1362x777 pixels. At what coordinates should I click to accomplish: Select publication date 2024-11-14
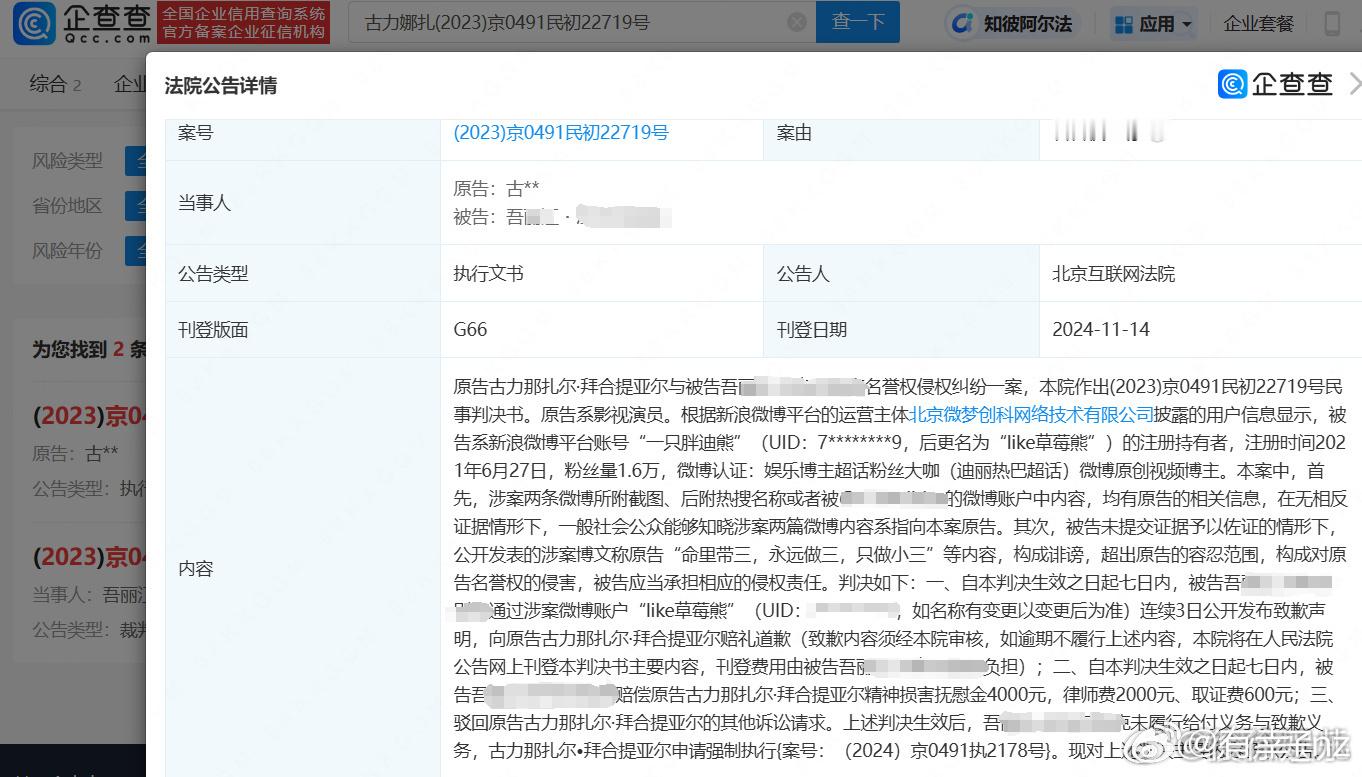tap(1101, 329)
